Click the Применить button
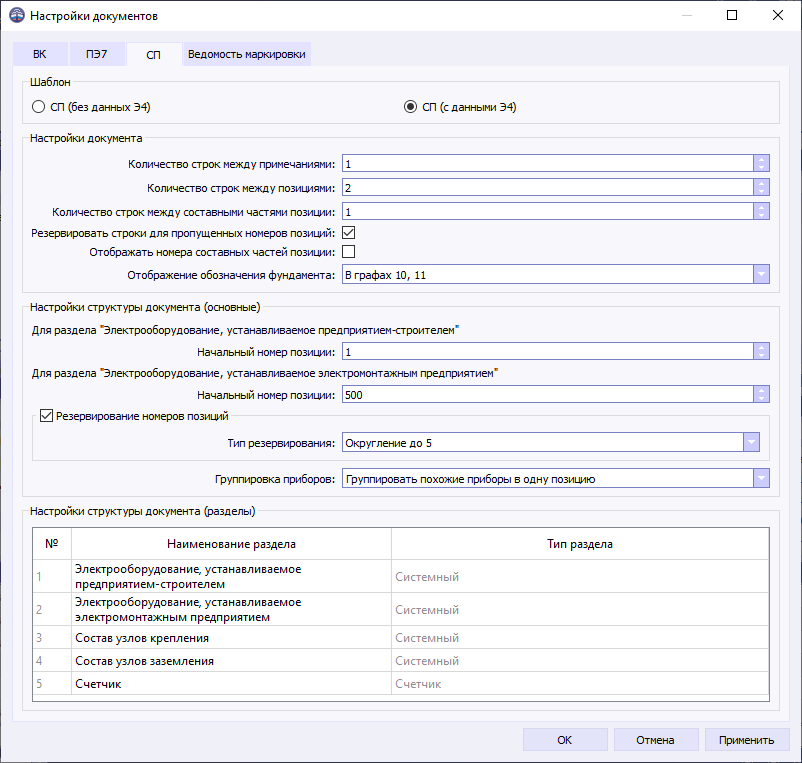Screen dimensions: 802x763 (747, 739)
